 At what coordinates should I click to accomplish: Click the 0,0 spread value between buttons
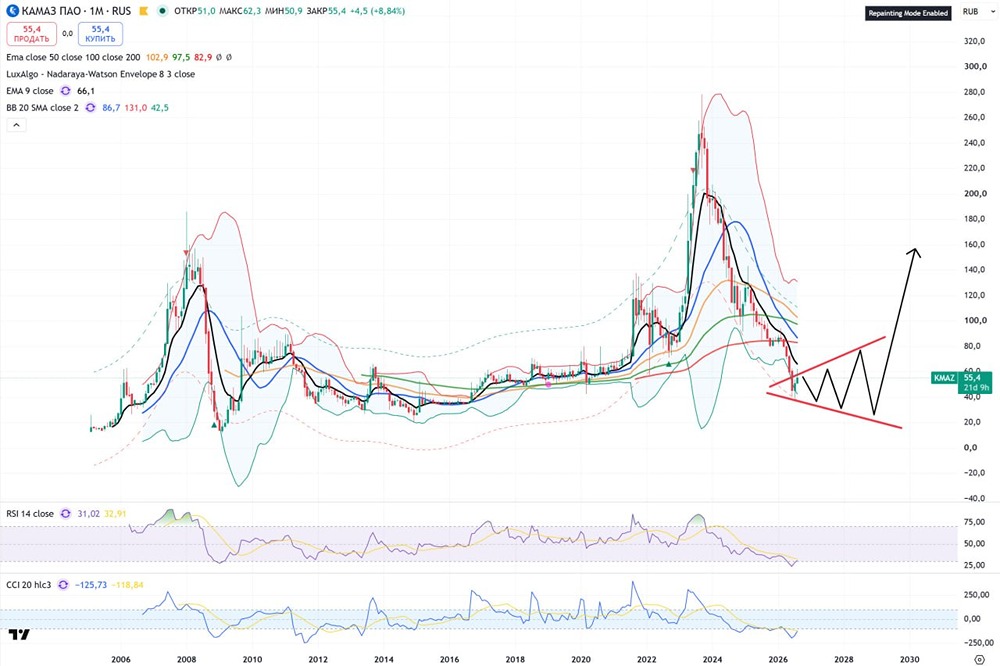pos(67,34)
